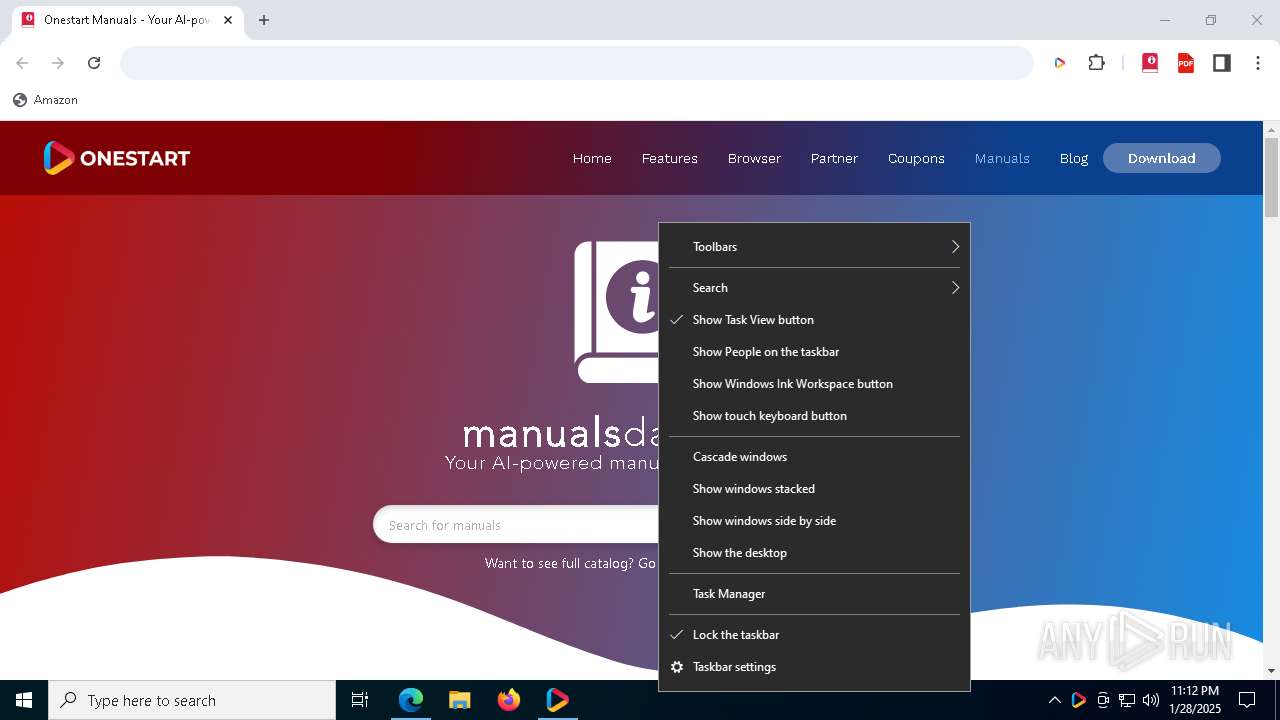Click the OneStart logo in the site header
This screenshot has width=1280, height=720.
tap(116, 158)
